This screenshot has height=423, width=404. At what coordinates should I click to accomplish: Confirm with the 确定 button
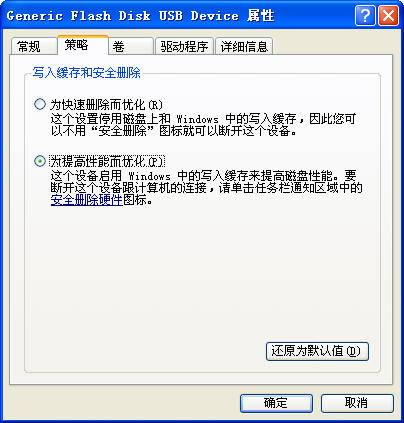(276, 403)
